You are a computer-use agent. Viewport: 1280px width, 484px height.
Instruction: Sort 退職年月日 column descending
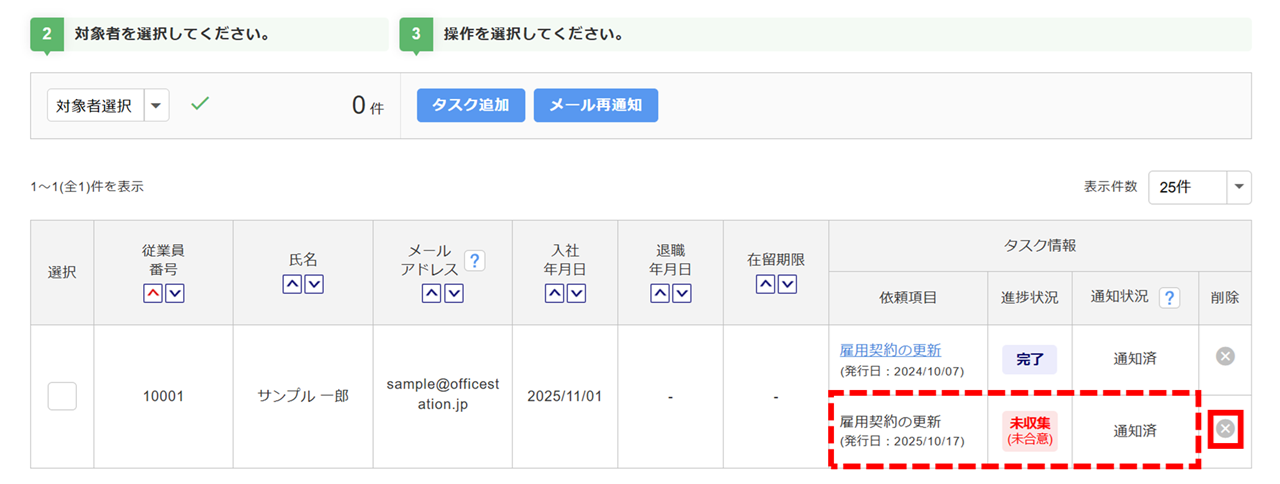pos(681,293)
